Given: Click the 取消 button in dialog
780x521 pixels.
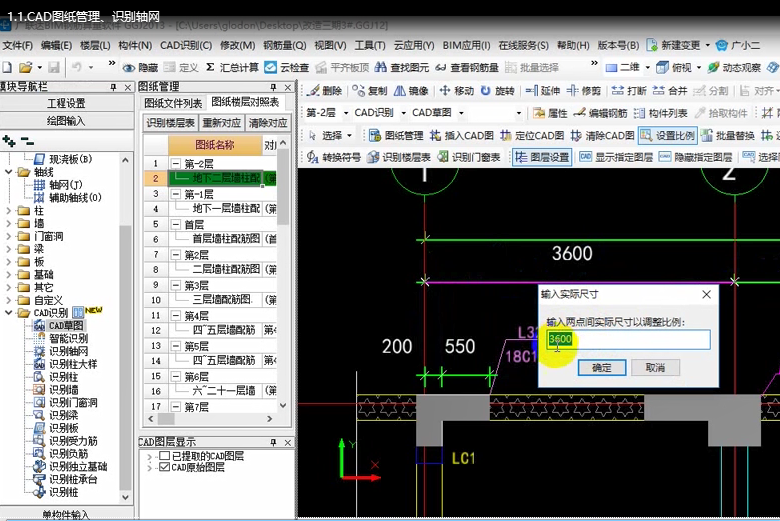Looking at the screenshot, I should click(655, 368).
